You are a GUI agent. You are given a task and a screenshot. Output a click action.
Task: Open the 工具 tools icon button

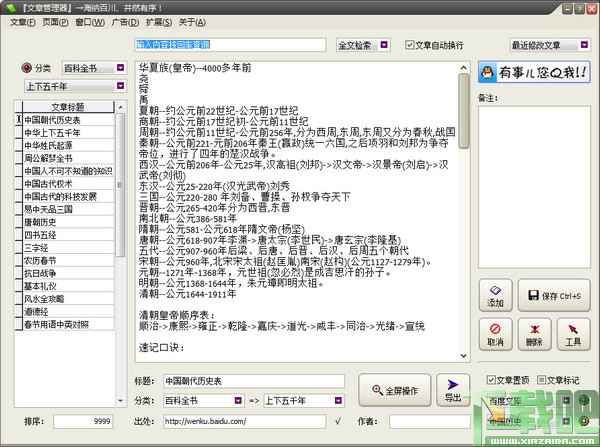click(x=573, y=334)
